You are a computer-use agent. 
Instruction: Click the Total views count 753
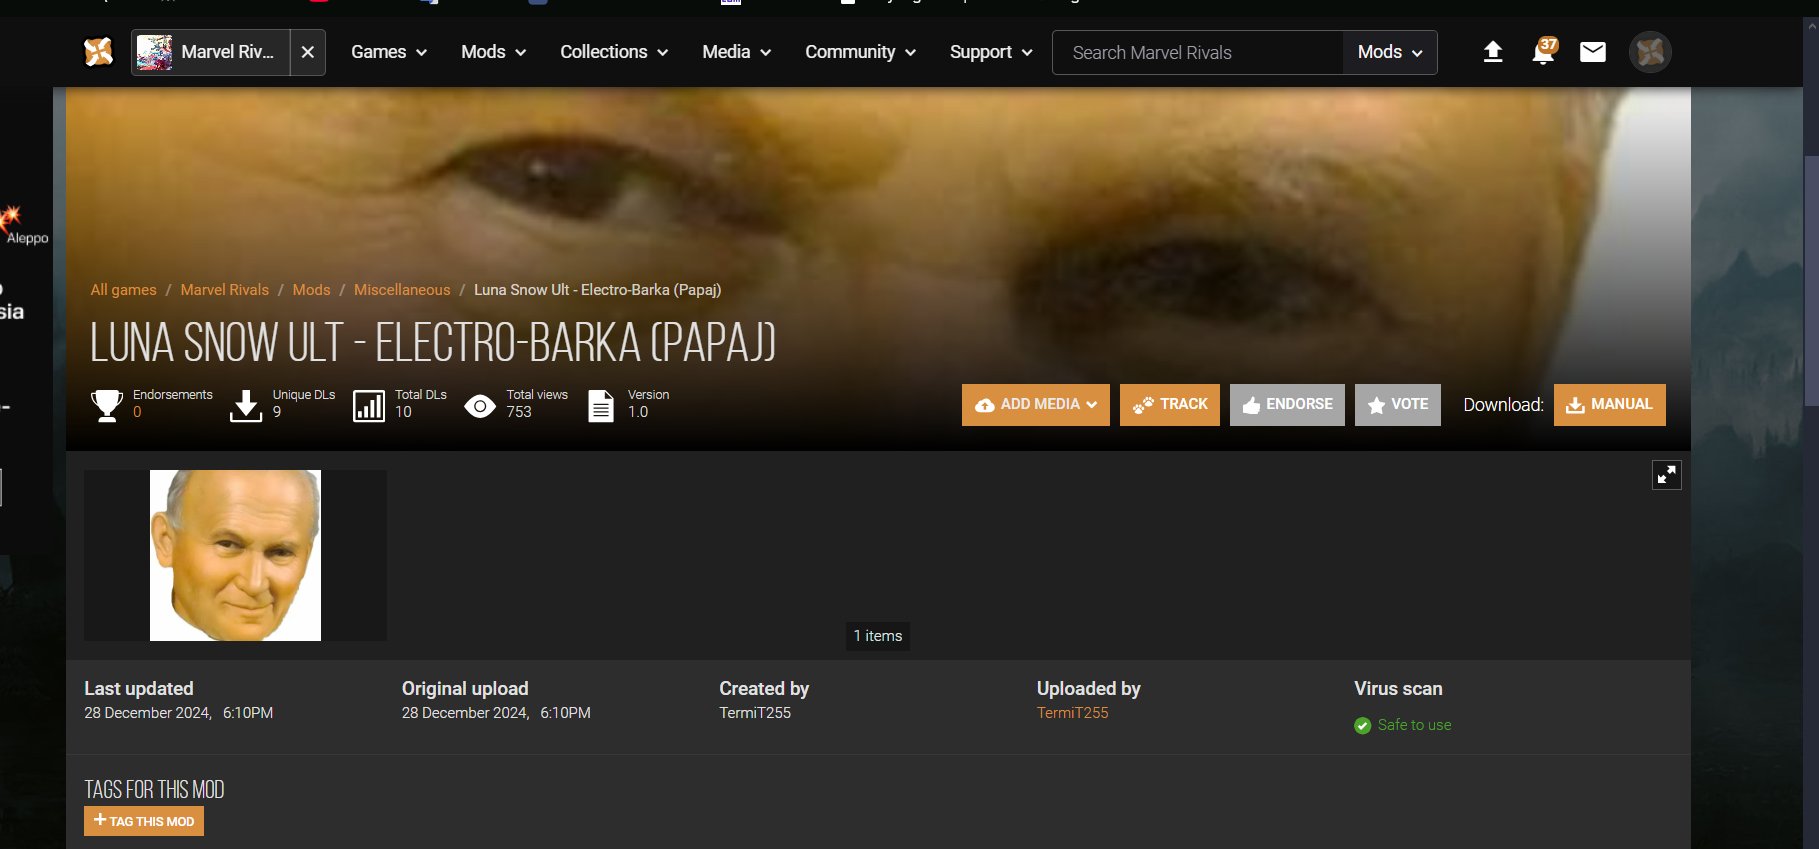click(x=519, y=412)
